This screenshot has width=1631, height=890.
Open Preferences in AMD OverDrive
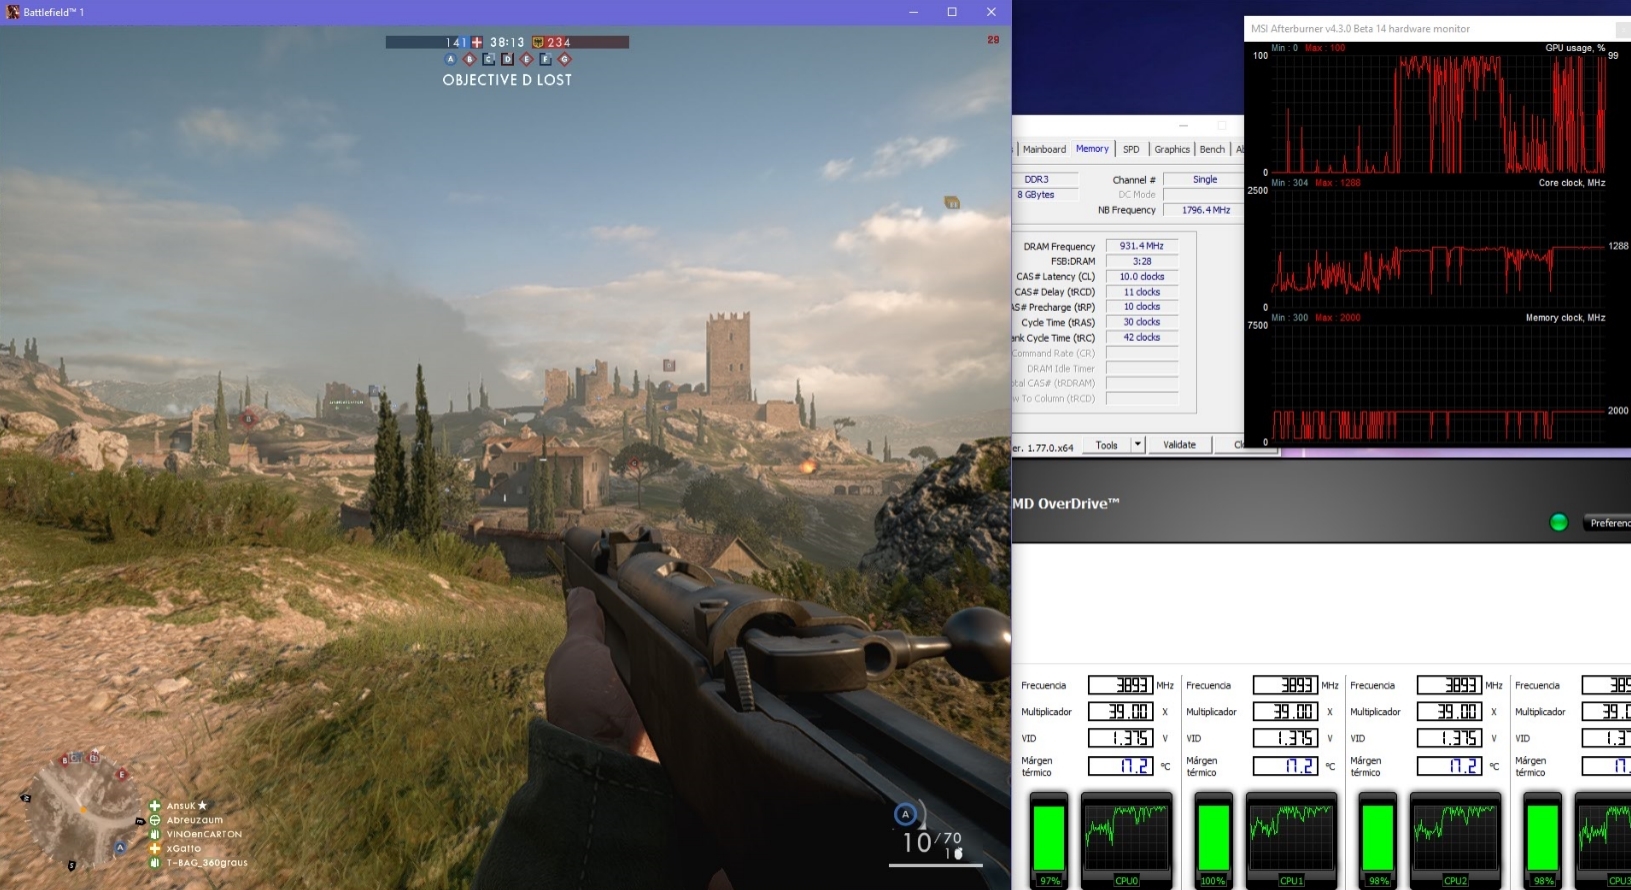click(1606, 523)
